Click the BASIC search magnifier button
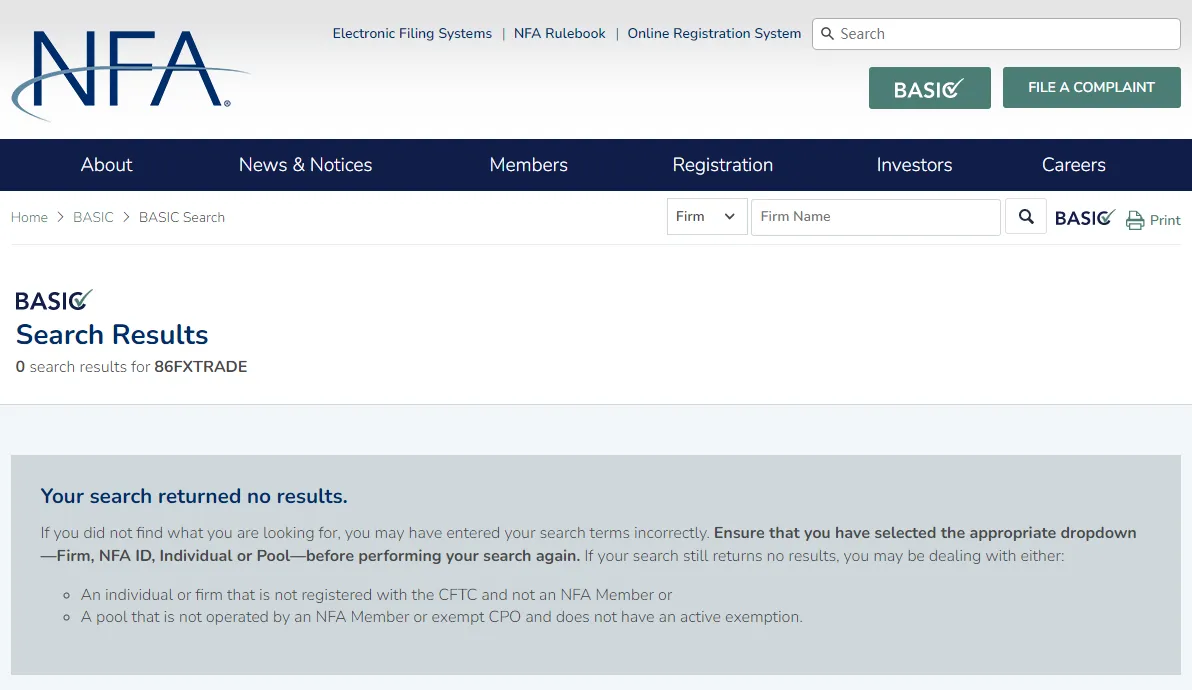This screenshot has height=690, width=1192. pos(1026,217)
